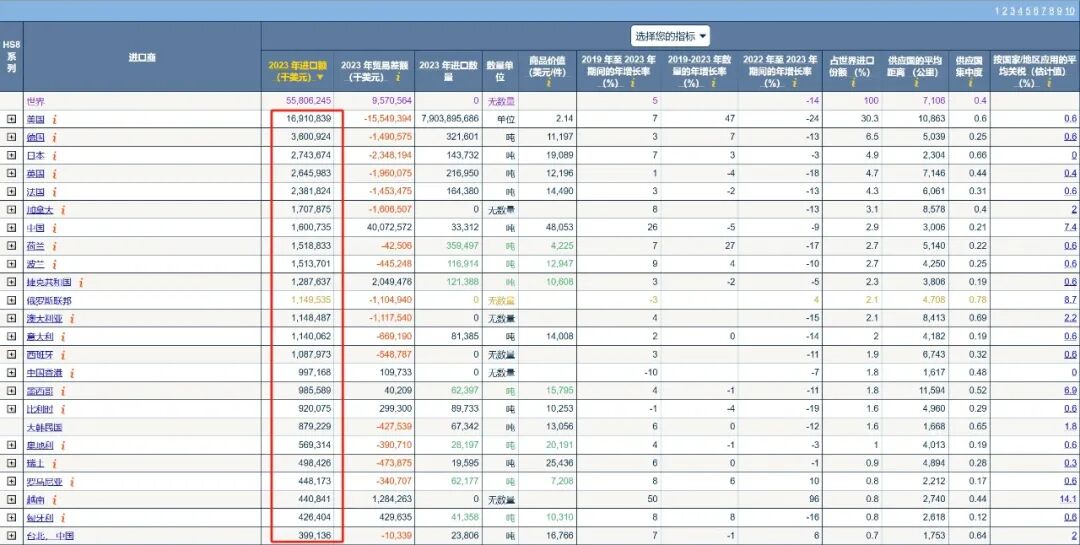1080x545 pixels.
Task: Expand the 俄罗斯联邦 row
Action: pyautogui.click(x=11, y=300)
